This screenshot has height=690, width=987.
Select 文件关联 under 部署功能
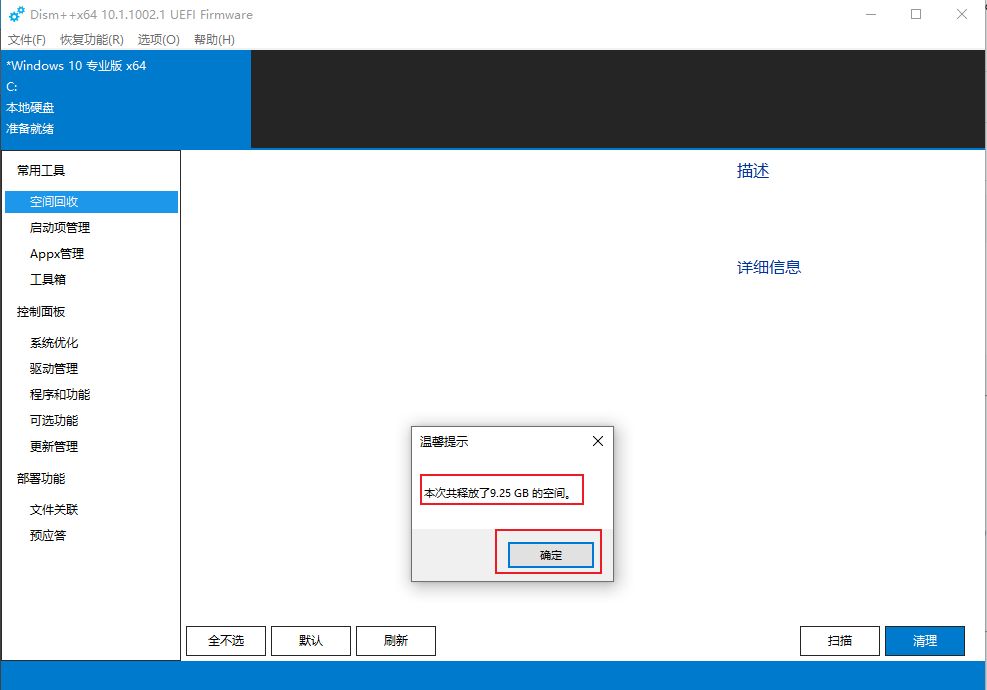pyautogui.click(x=54, y=510)
